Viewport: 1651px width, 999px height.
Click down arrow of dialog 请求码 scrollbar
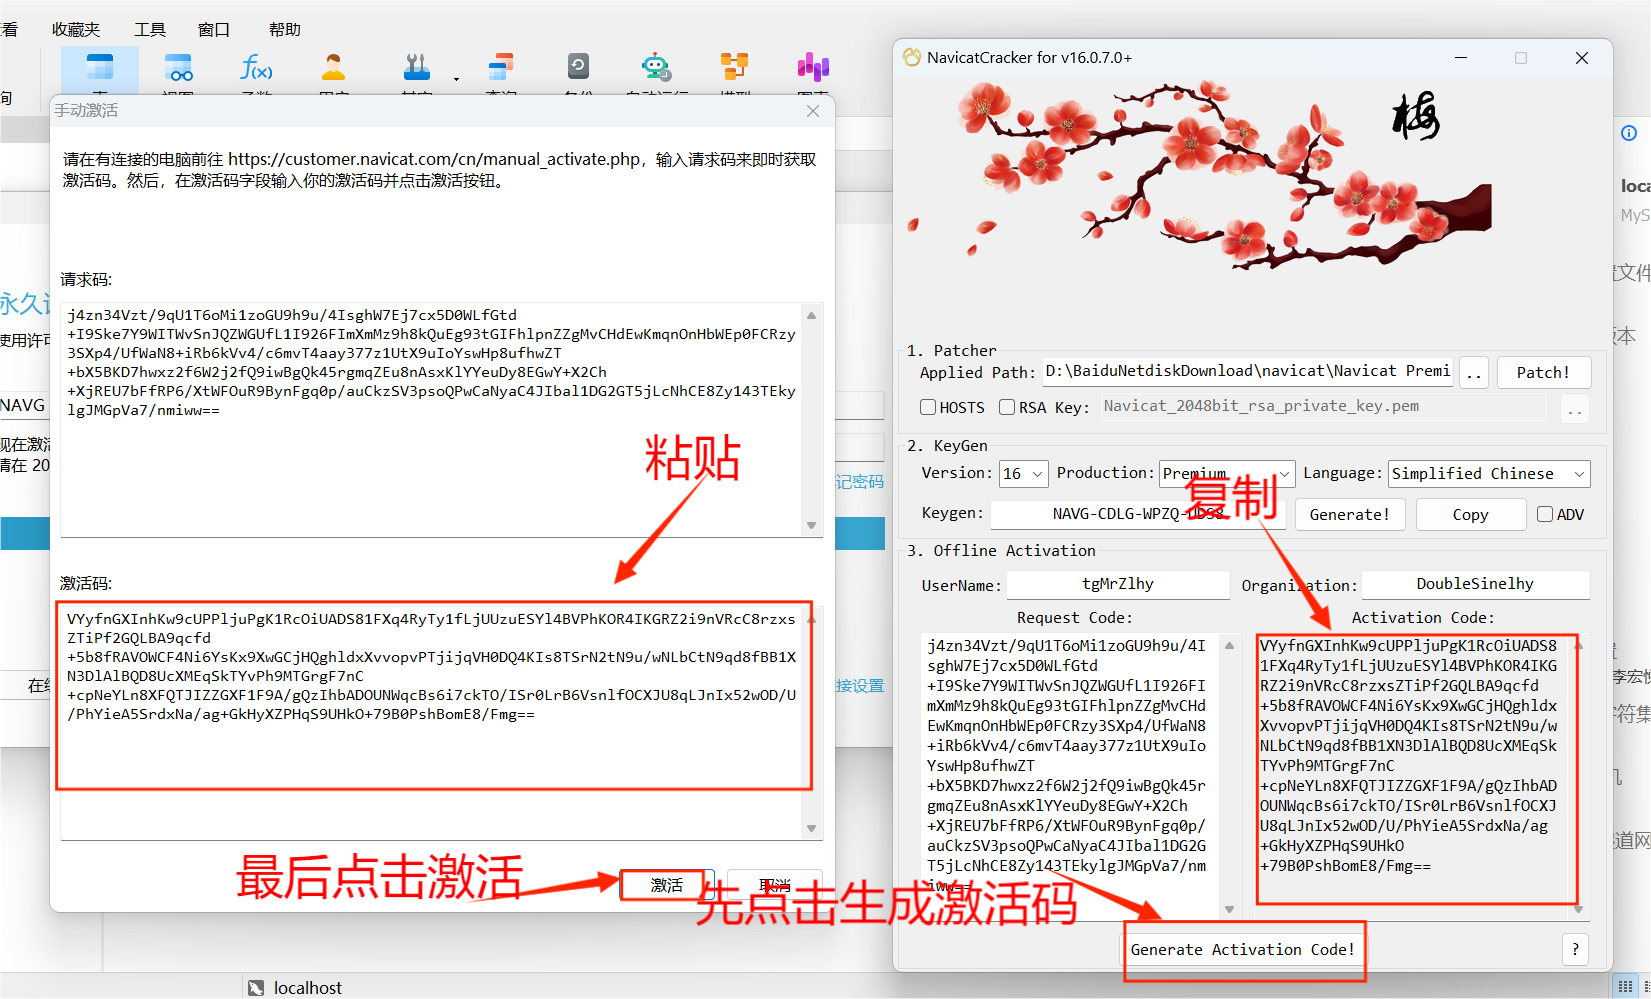(812, 525)
